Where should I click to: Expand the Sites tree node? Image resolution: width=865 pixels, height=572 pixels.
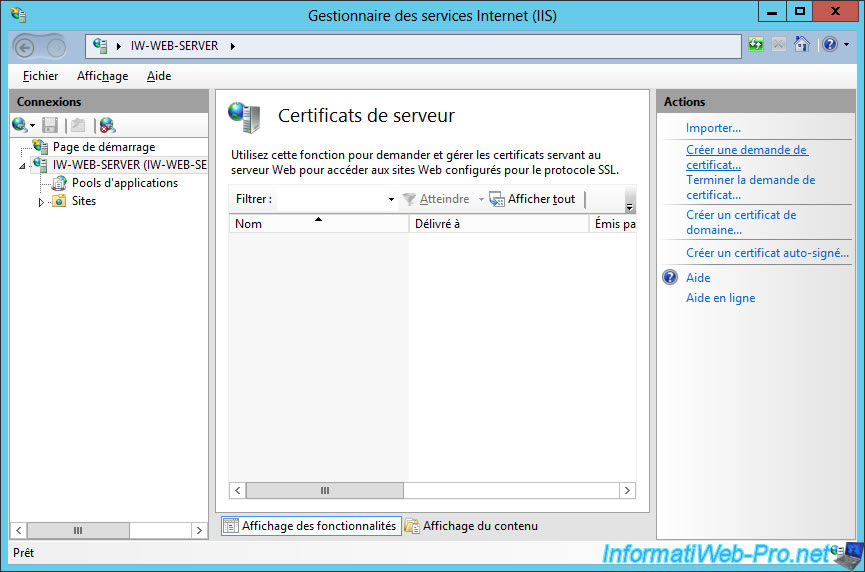[x=41, y=202]
